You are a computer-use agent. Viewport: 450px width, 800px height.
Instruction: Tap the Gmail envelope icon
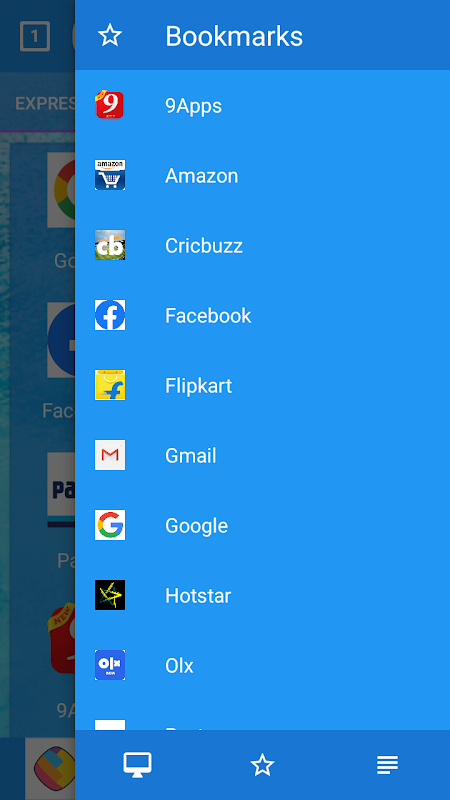pos(110,455)
